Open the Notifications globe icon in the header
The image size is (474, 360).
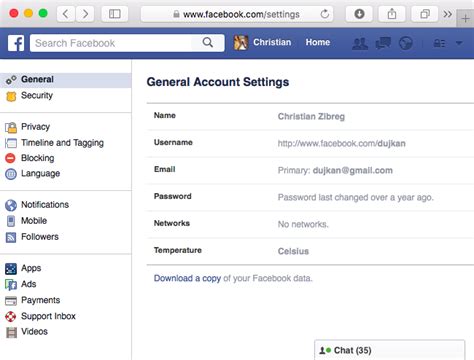(406, 43)
